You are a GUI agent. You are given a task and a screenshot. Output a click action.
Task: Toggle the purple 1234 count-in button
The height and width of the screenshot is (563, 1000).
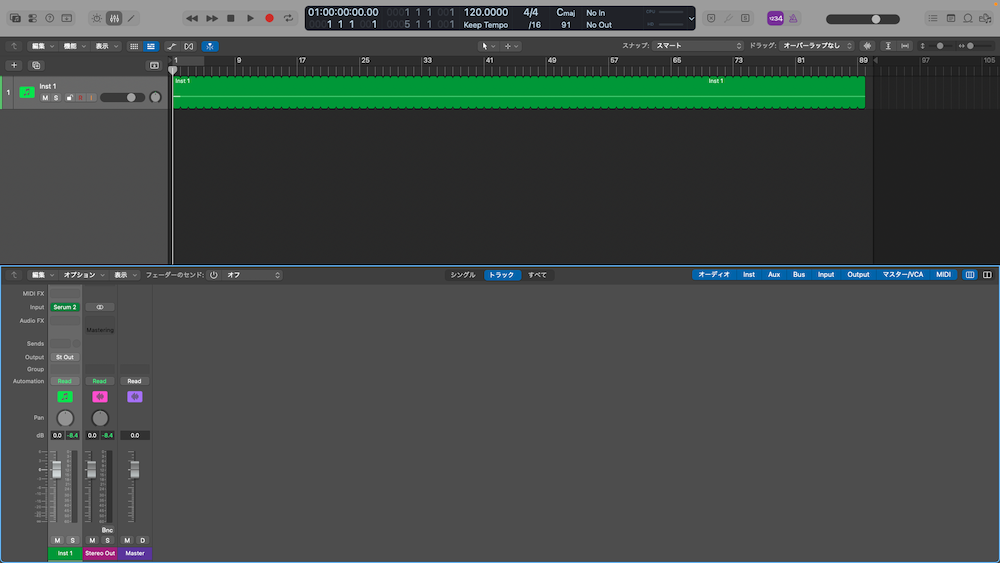click(x=775, y=18)
